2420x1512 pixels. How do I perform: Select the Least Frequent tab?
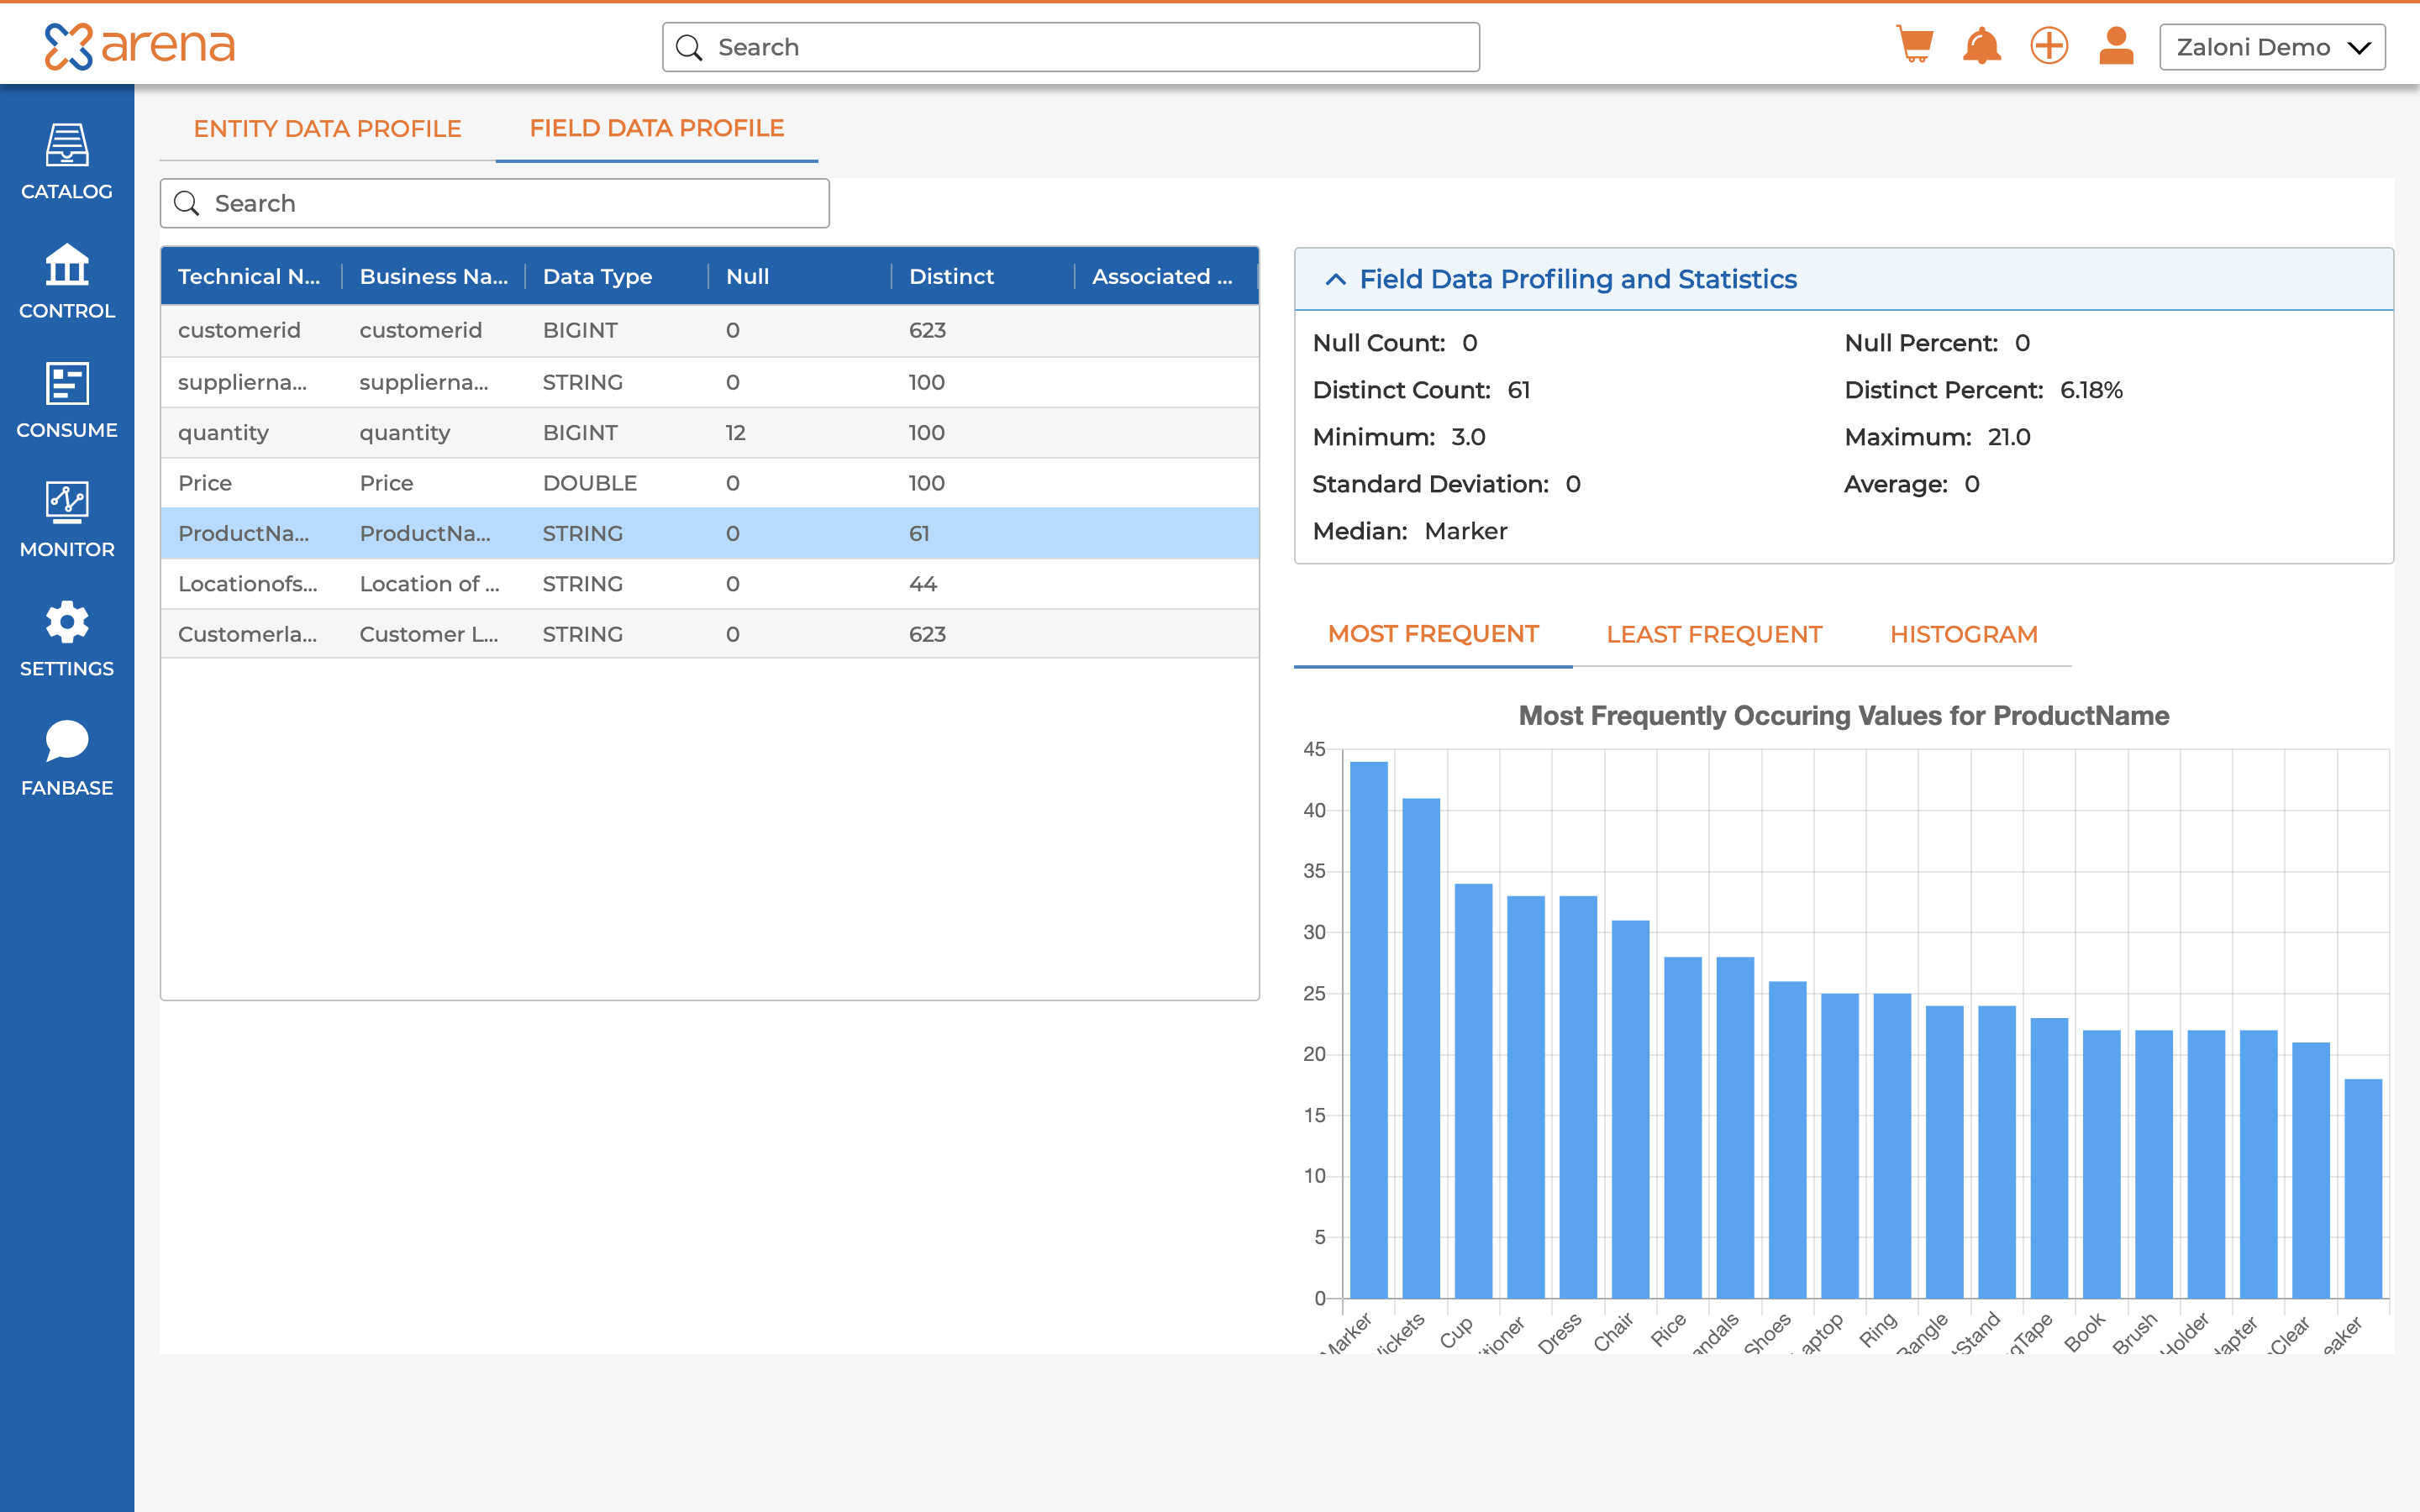[x=1713, y=634]
